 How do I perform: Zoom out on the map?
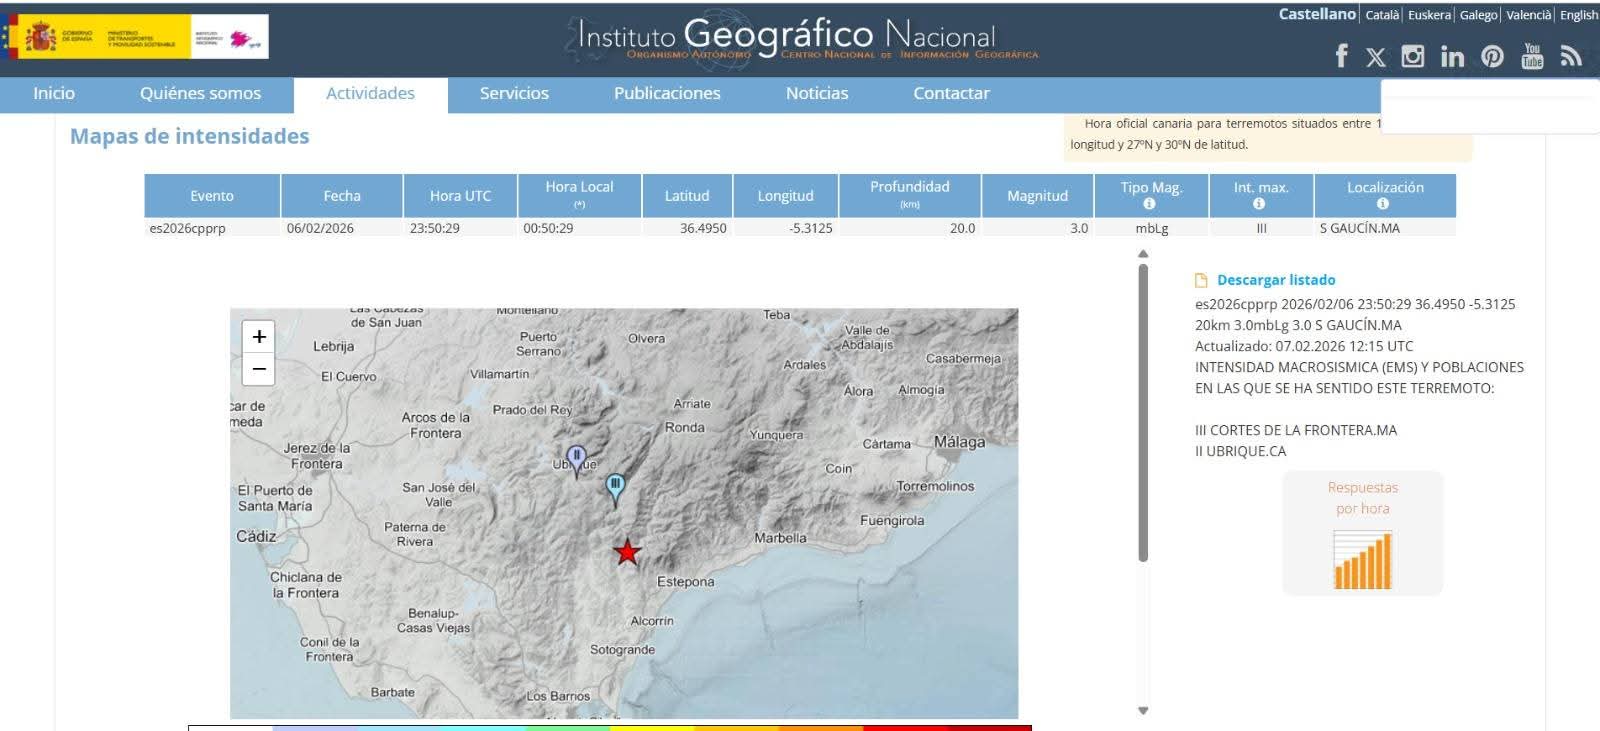click(259, 369)
